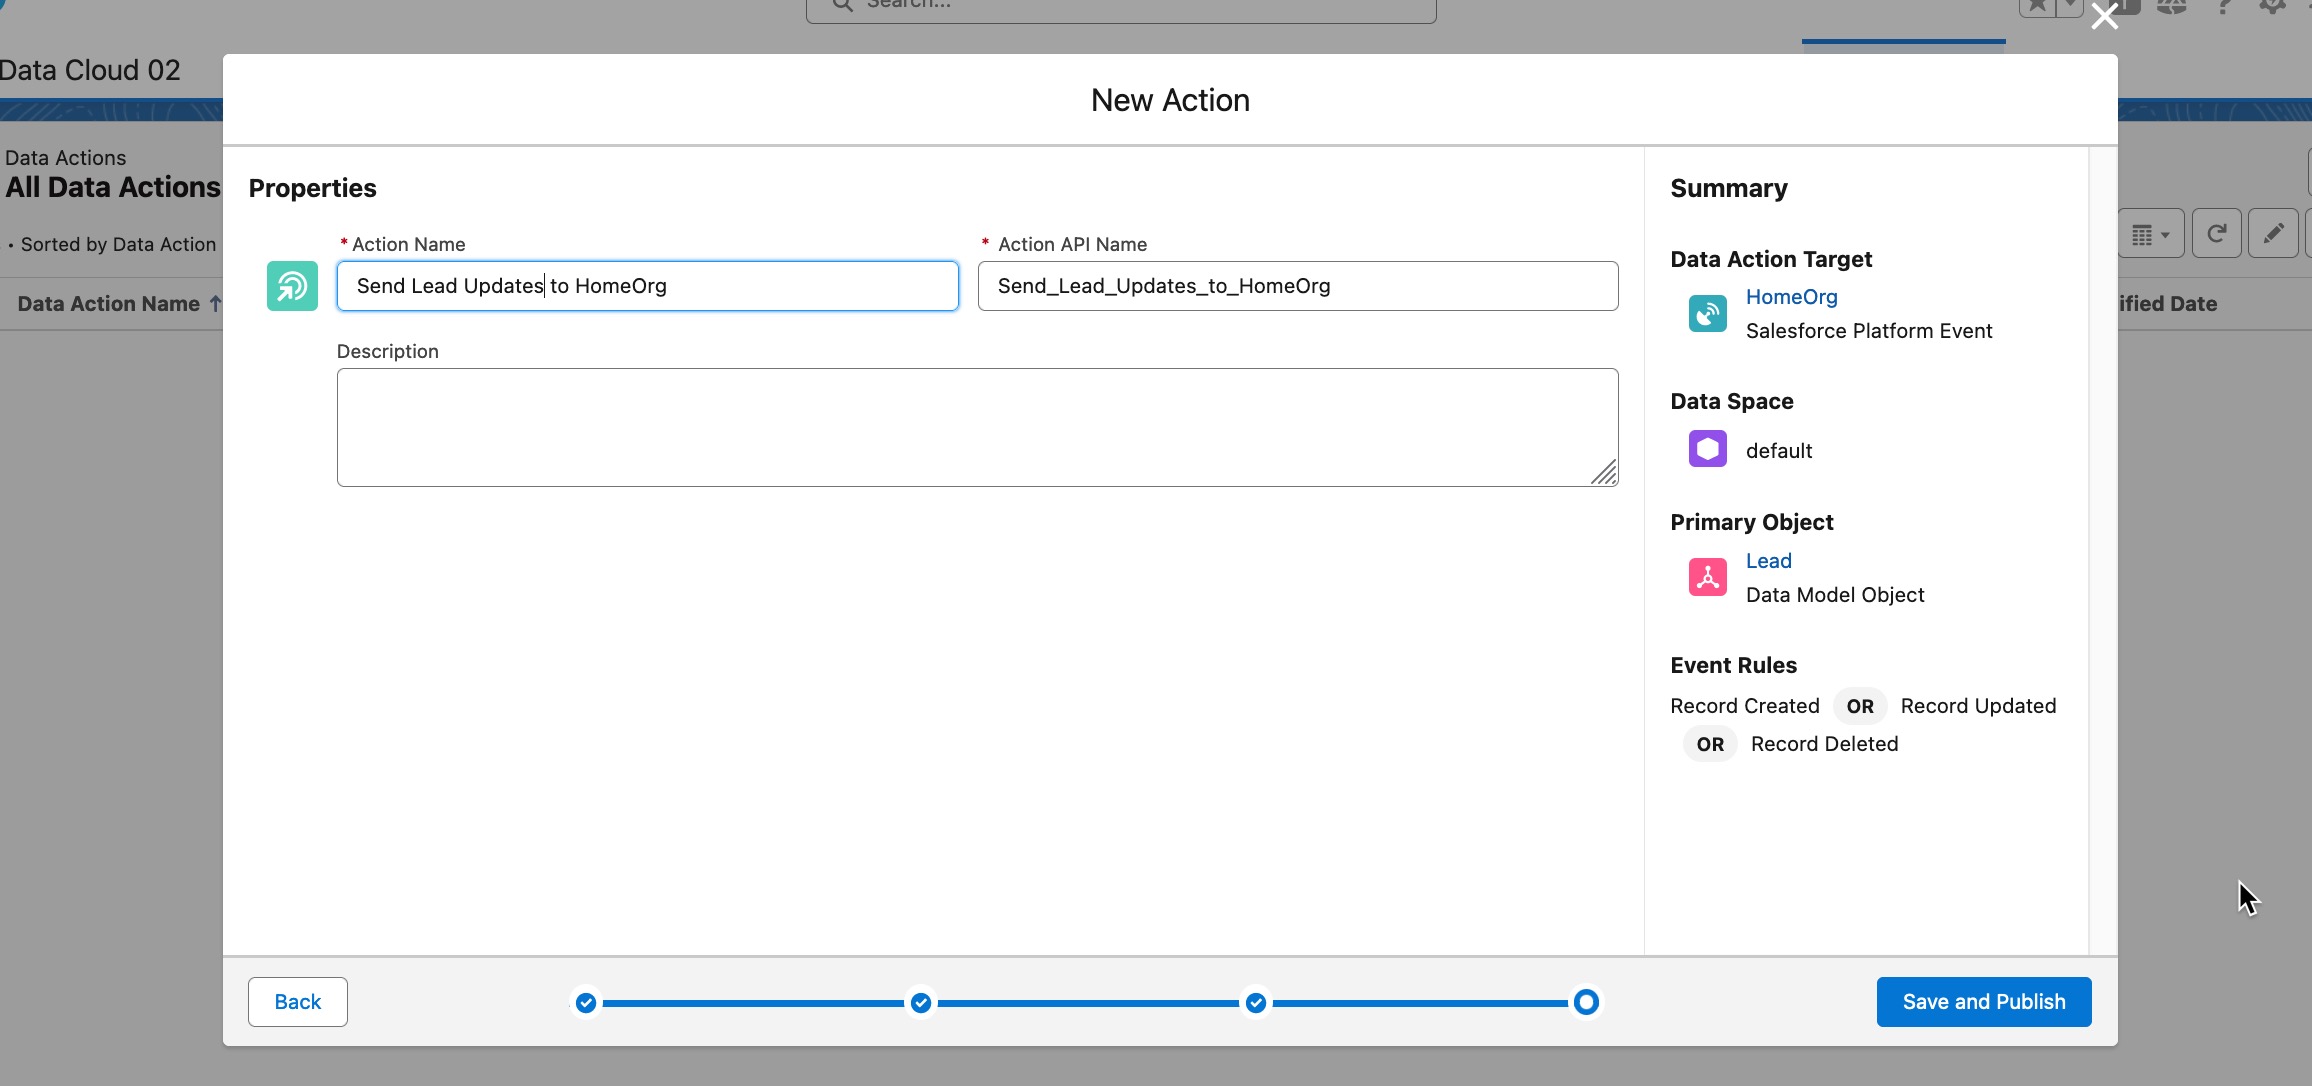
Task: Close the New Action dialog with X
Action: (x=2104, y=16)
